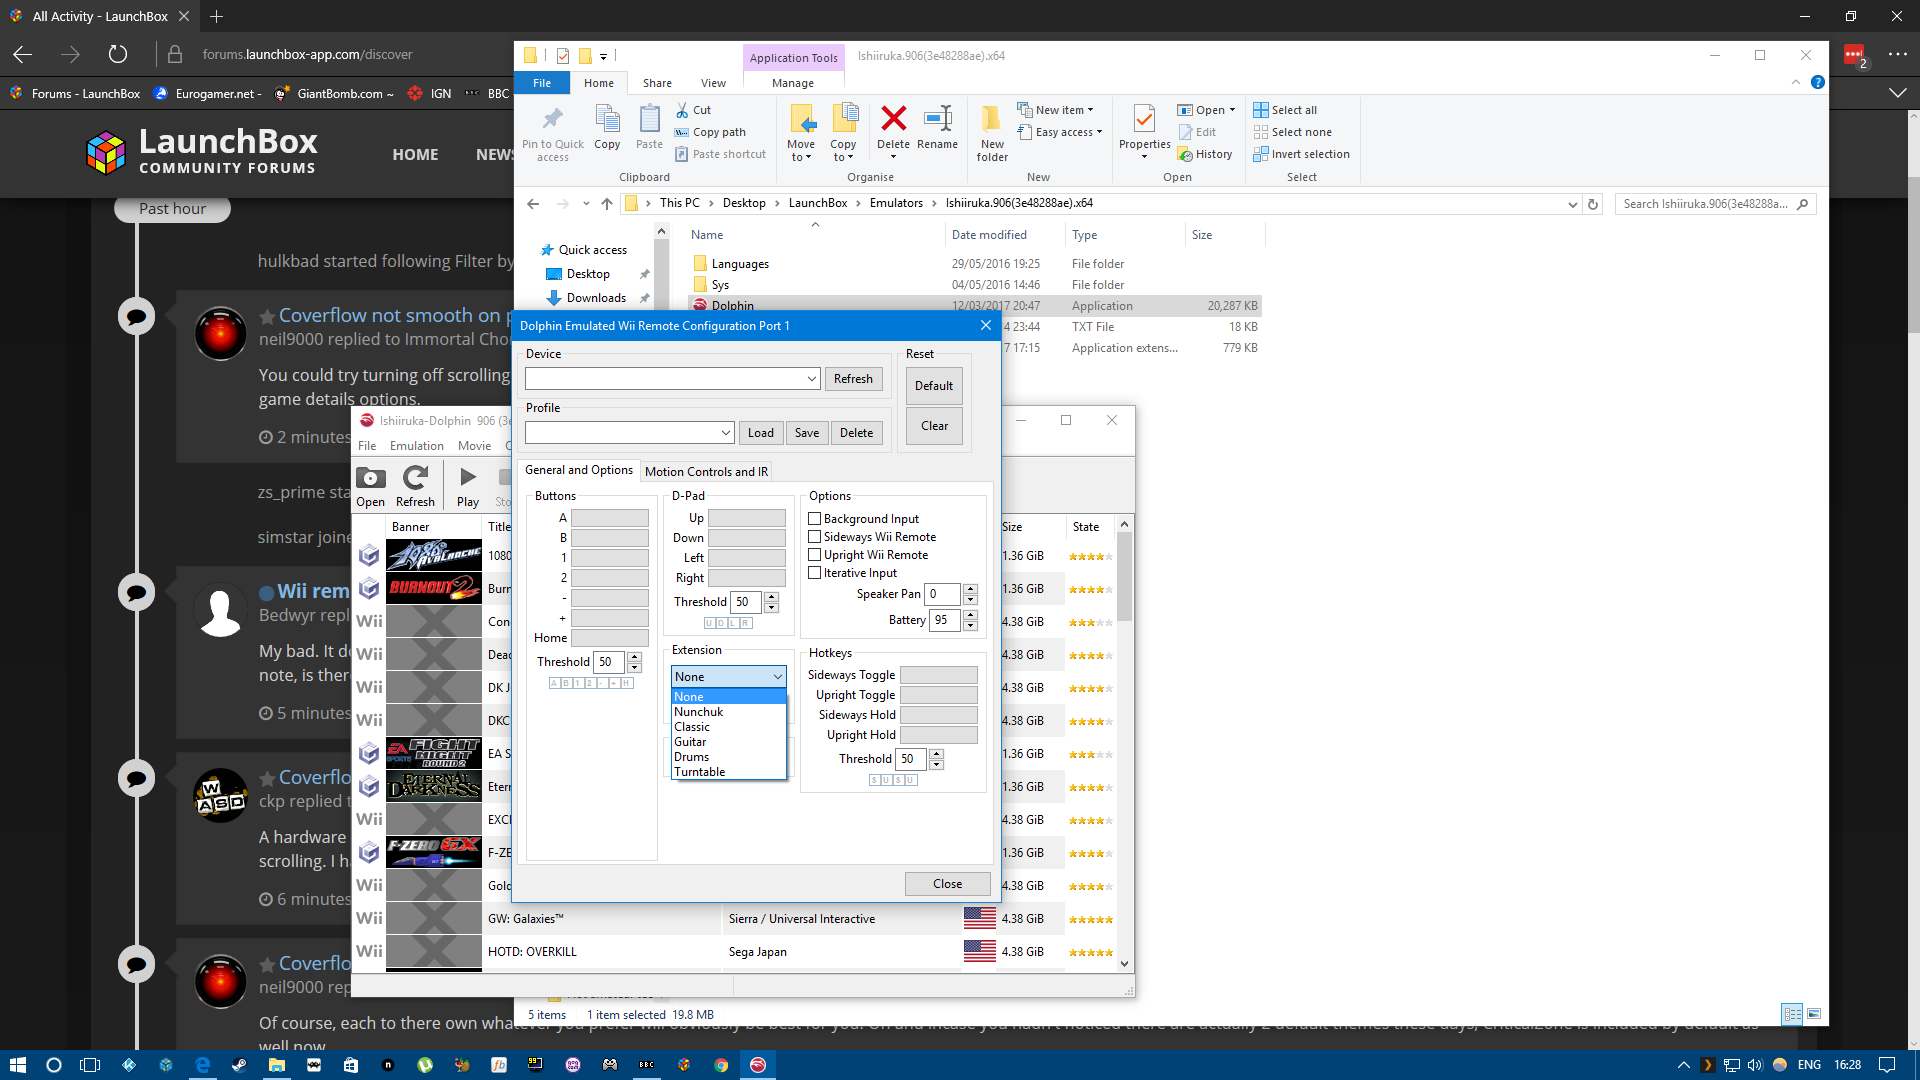Click the Paste icon in Clipboard group

pos(649,119)
